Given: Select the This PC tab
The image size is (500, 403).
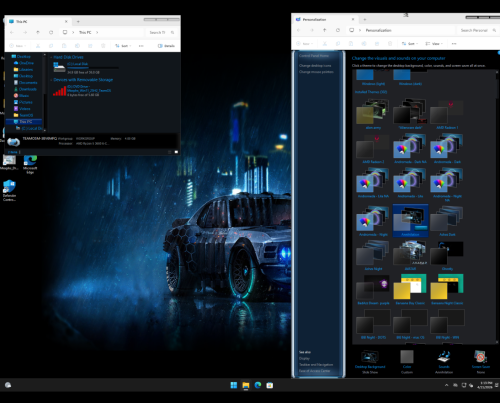Looking at the screenshot, I should tap(38, 21).
